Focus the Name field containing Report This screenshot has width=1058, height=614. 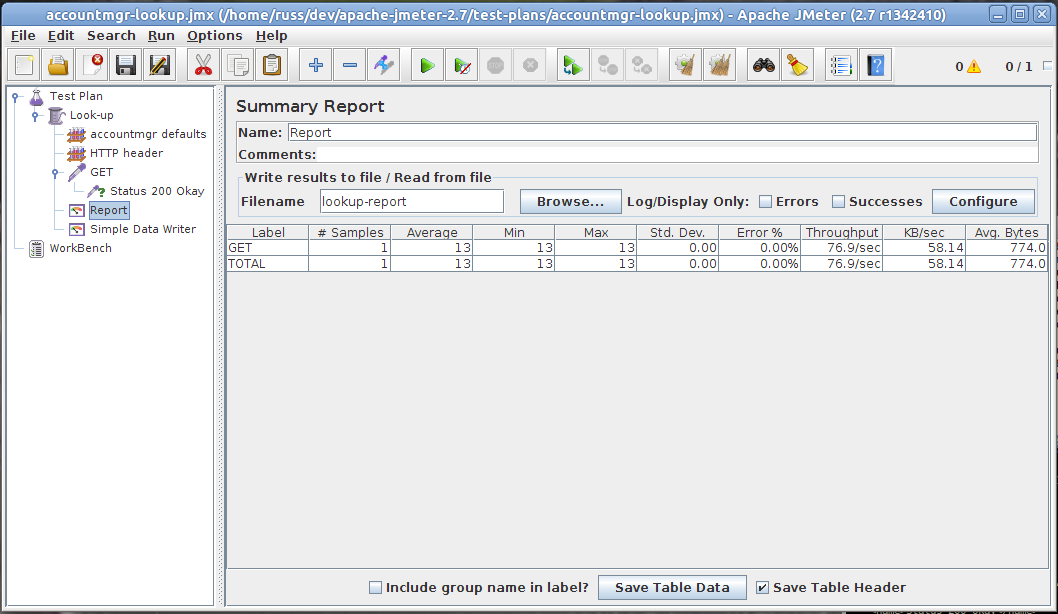coord(663,132)
